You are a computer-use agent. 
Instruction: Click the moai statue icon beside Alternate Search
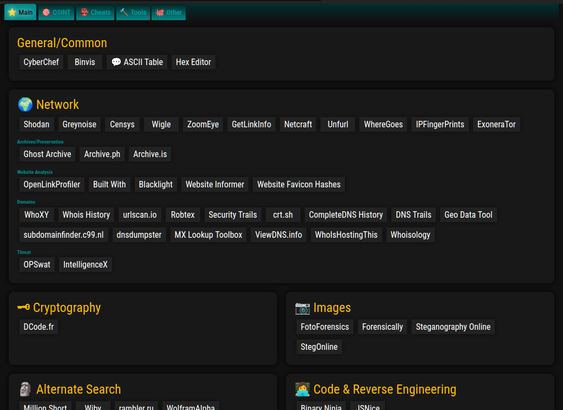[x=25, y=389]
